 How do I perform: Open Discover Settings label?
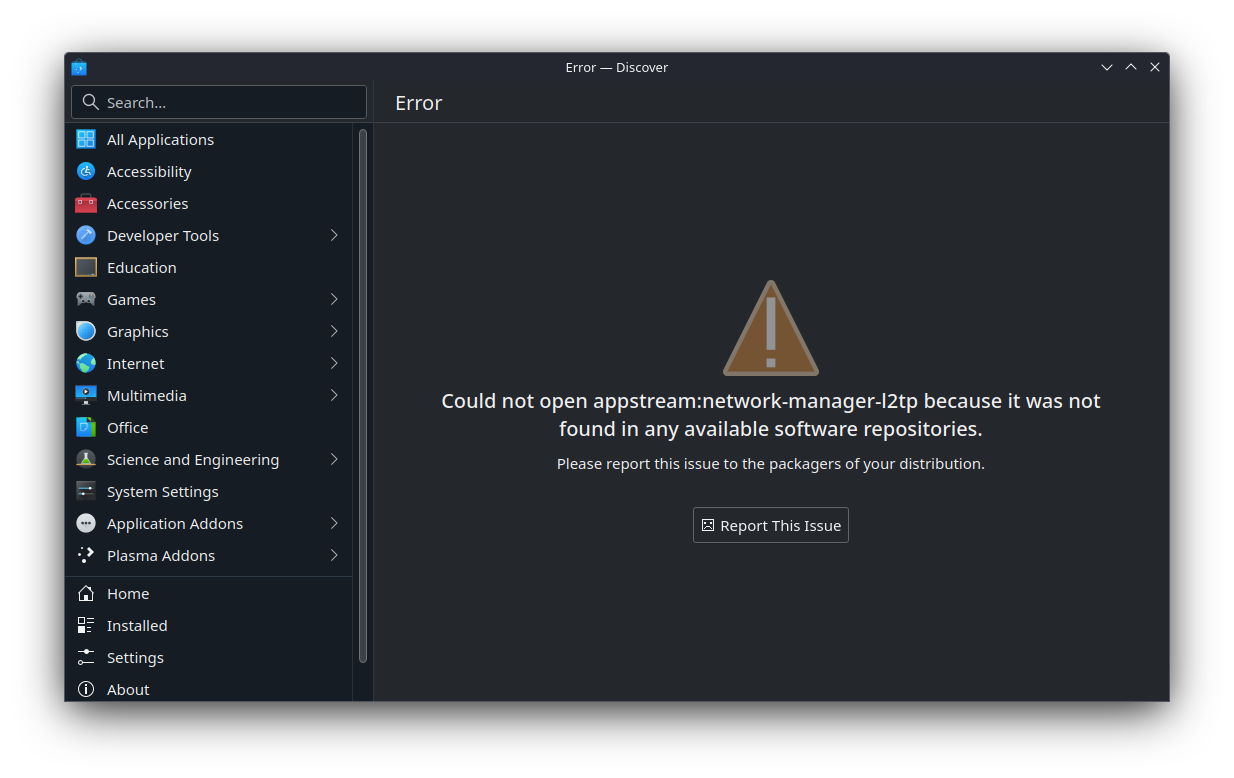point(135,658)
